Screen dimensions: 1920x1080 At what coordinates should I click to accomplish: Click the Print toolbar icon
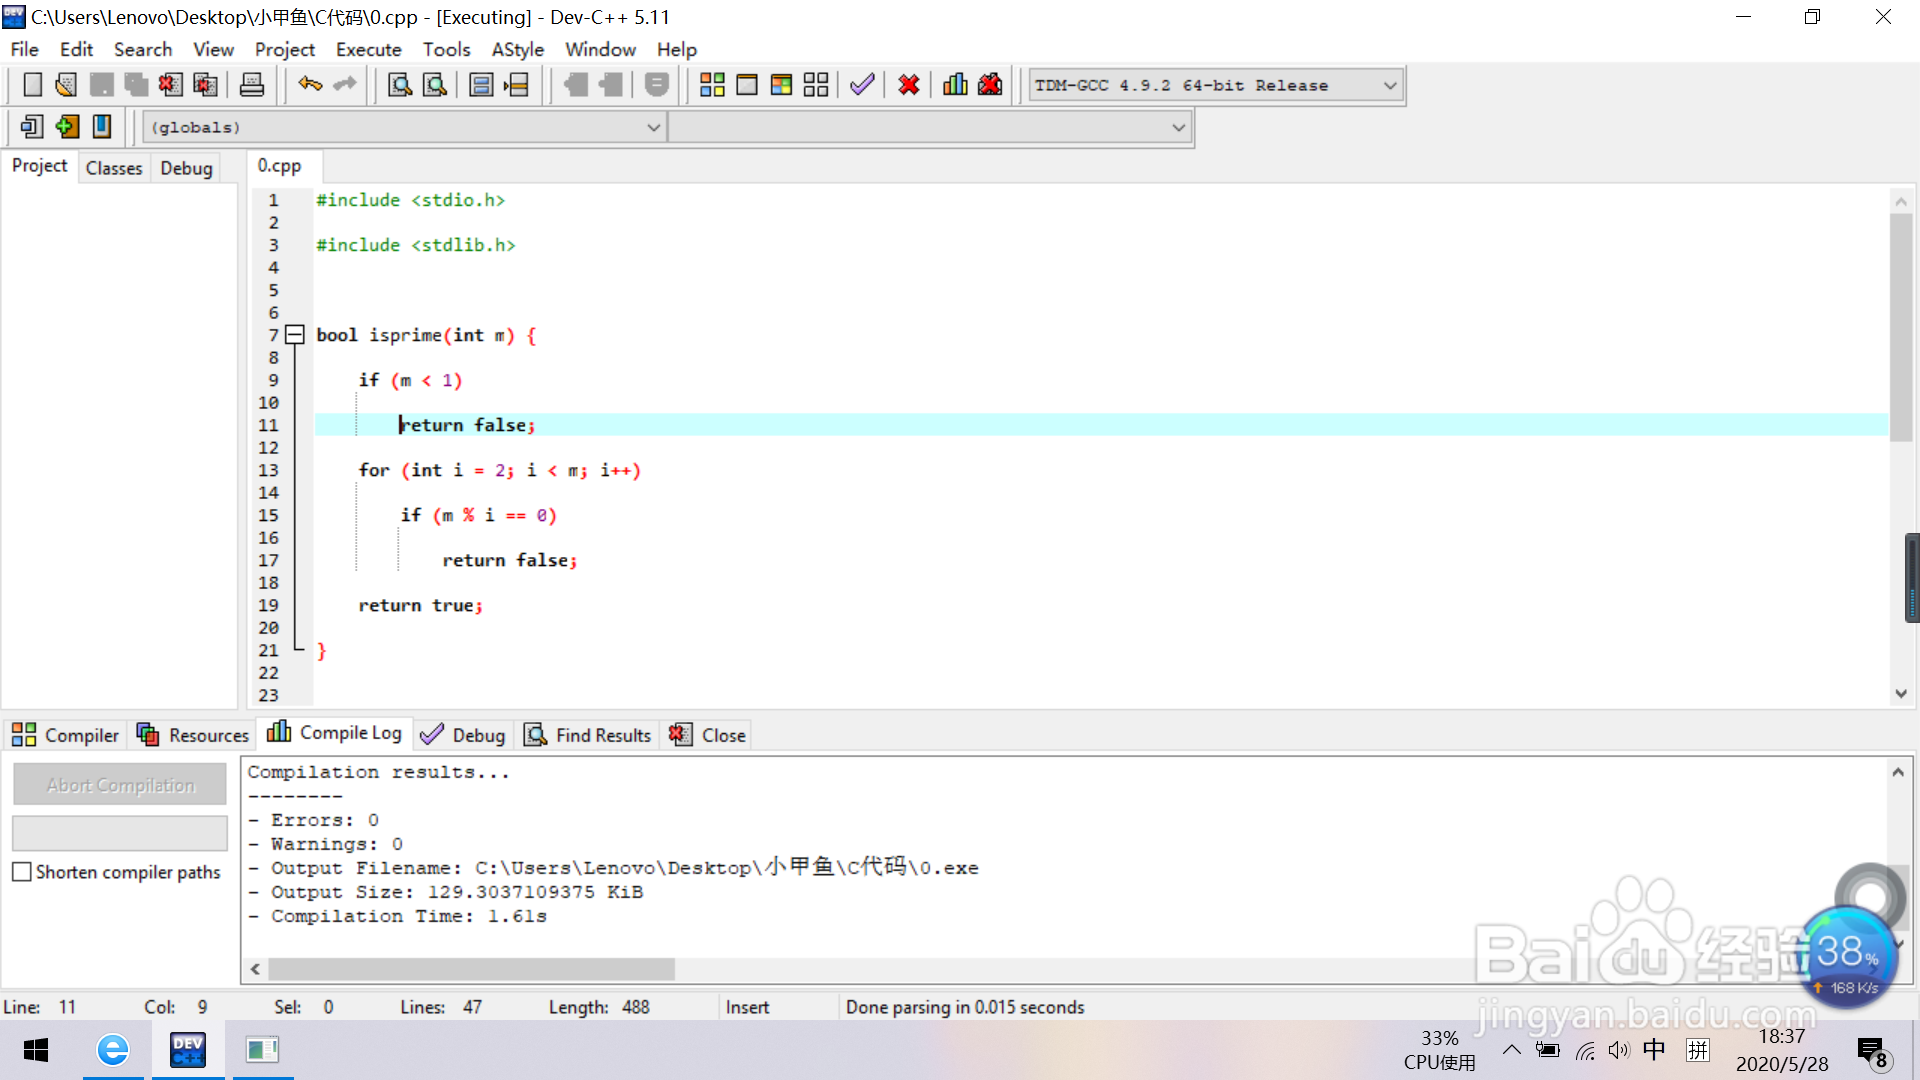(252, 85)
